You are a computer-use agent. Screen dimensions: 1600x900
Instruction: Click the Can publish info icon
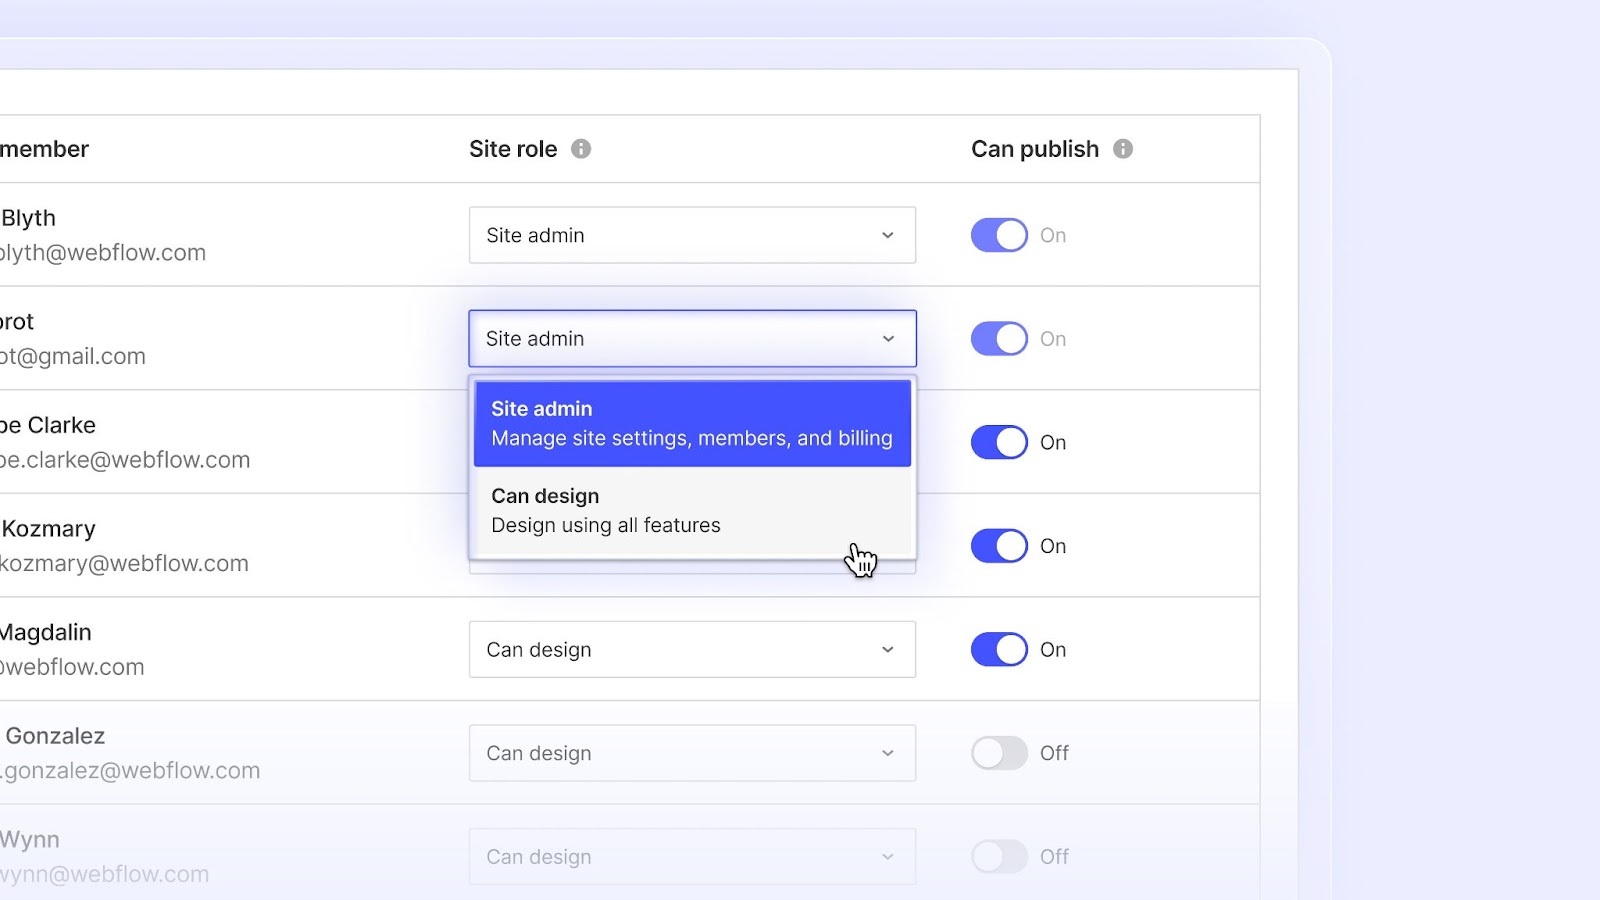pyautogui.click(x=1124, y=149)
